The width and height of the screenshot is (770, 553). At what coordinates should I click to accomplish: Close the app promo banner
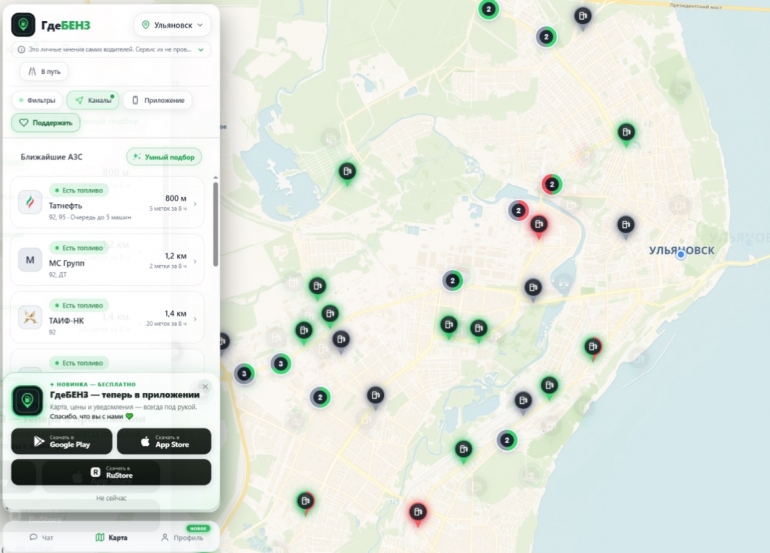coord(205,387)
